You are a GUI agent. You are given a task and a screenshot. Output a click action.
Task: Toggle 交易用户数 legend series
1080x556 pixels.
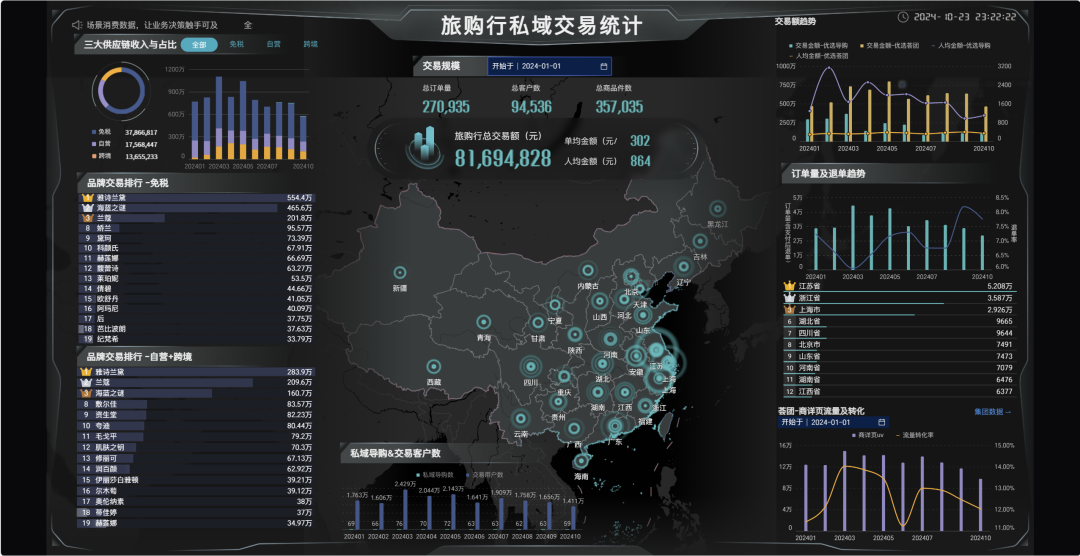click(483, 475)
